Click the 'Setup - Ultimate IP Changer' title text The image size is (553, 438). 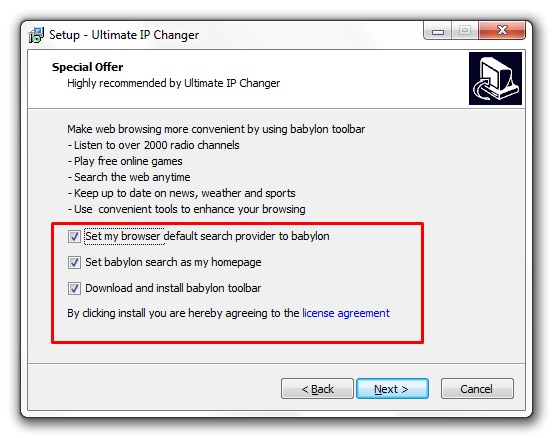[x=124, y=35]
